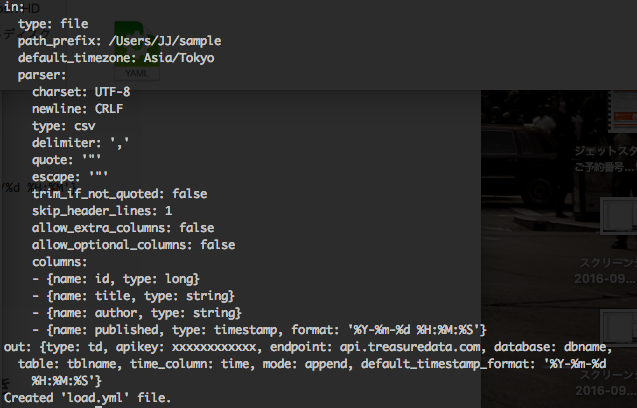Click the trim_if_not_quoted false line

[126, 194]
